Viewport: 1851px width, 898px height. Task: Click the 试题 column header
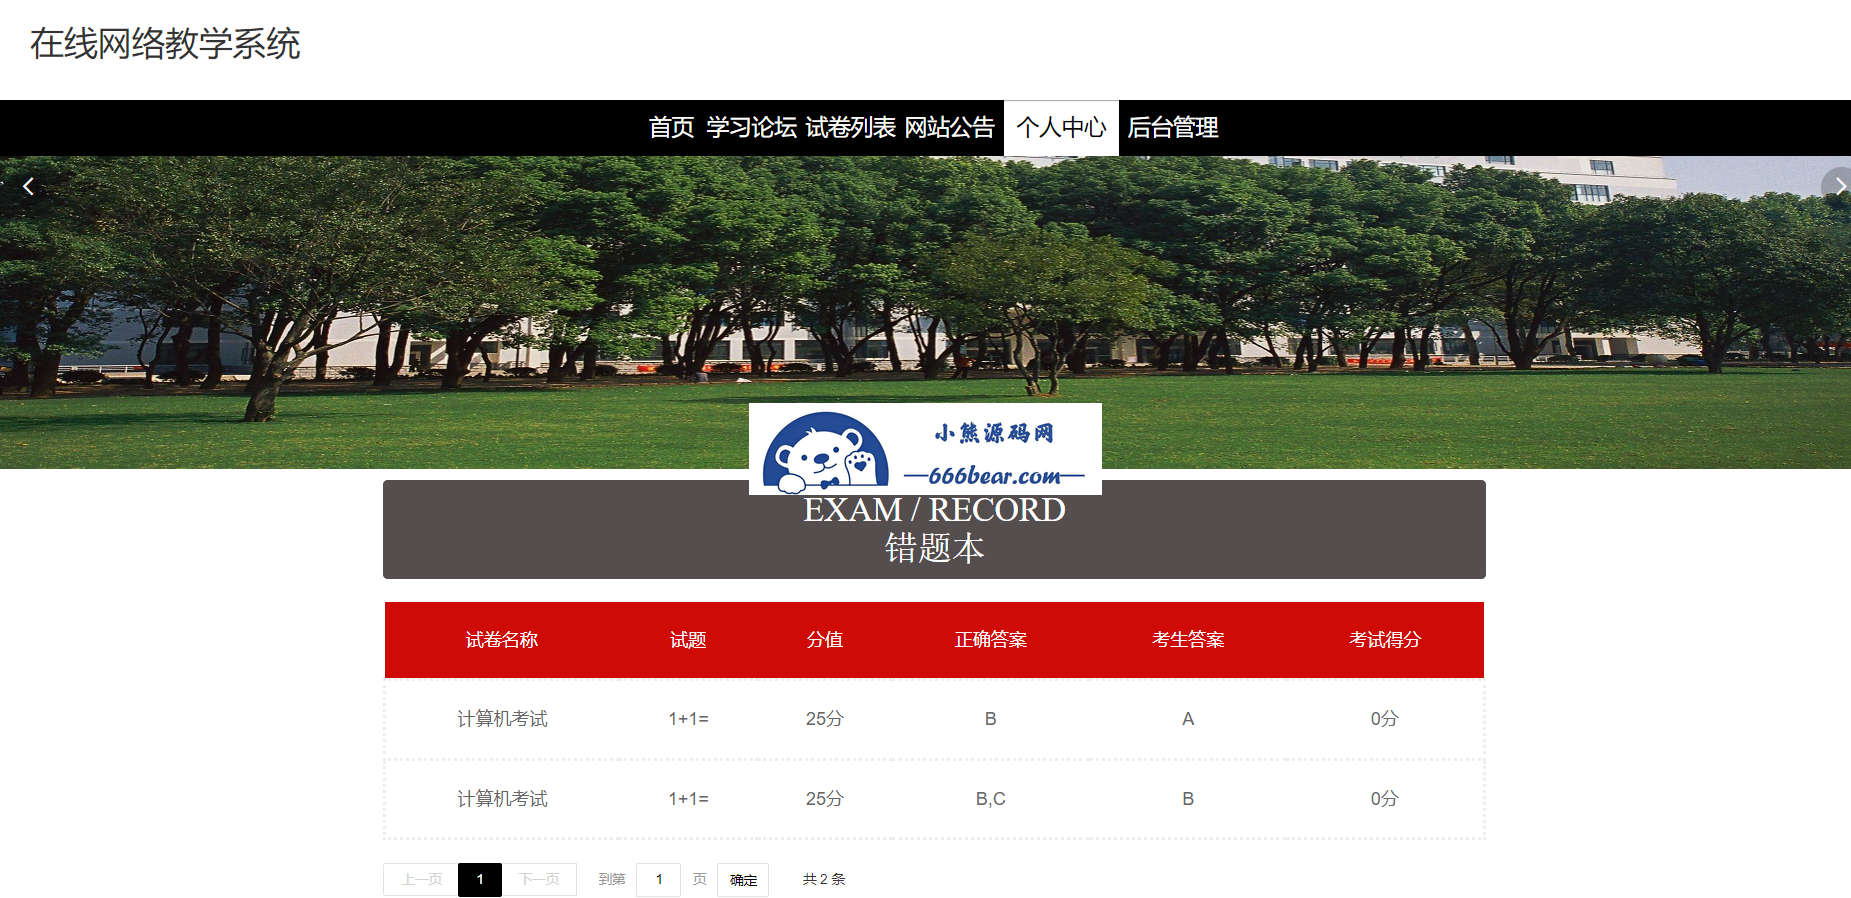click(688, 640)
